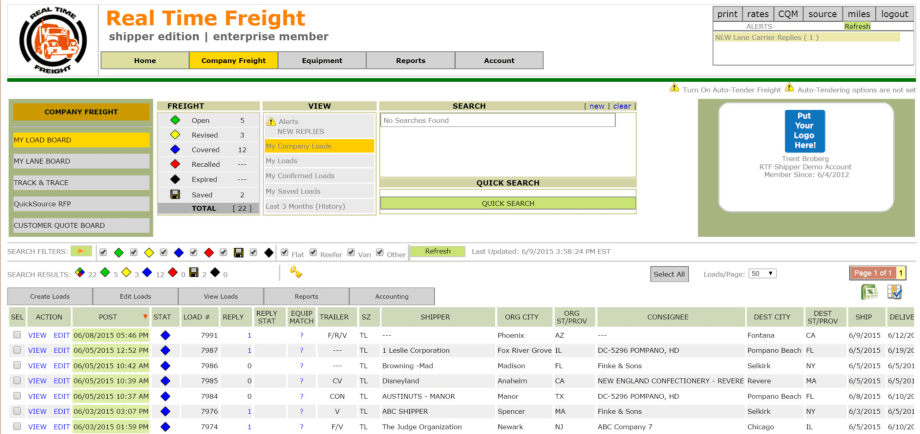Screen dimensions: 920x434
Task: Toggle the Saved floppy filter checkbox
Action: point(224,253)
